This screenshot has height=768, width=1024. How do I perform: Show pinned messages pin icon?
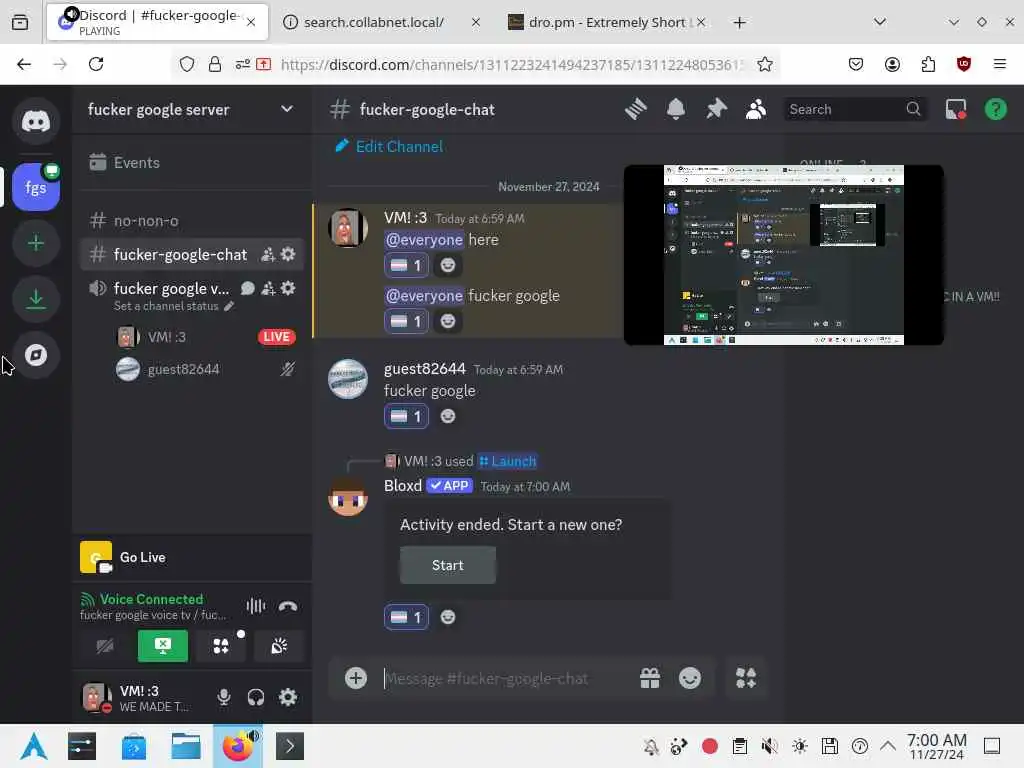click(x=716, y=109)
